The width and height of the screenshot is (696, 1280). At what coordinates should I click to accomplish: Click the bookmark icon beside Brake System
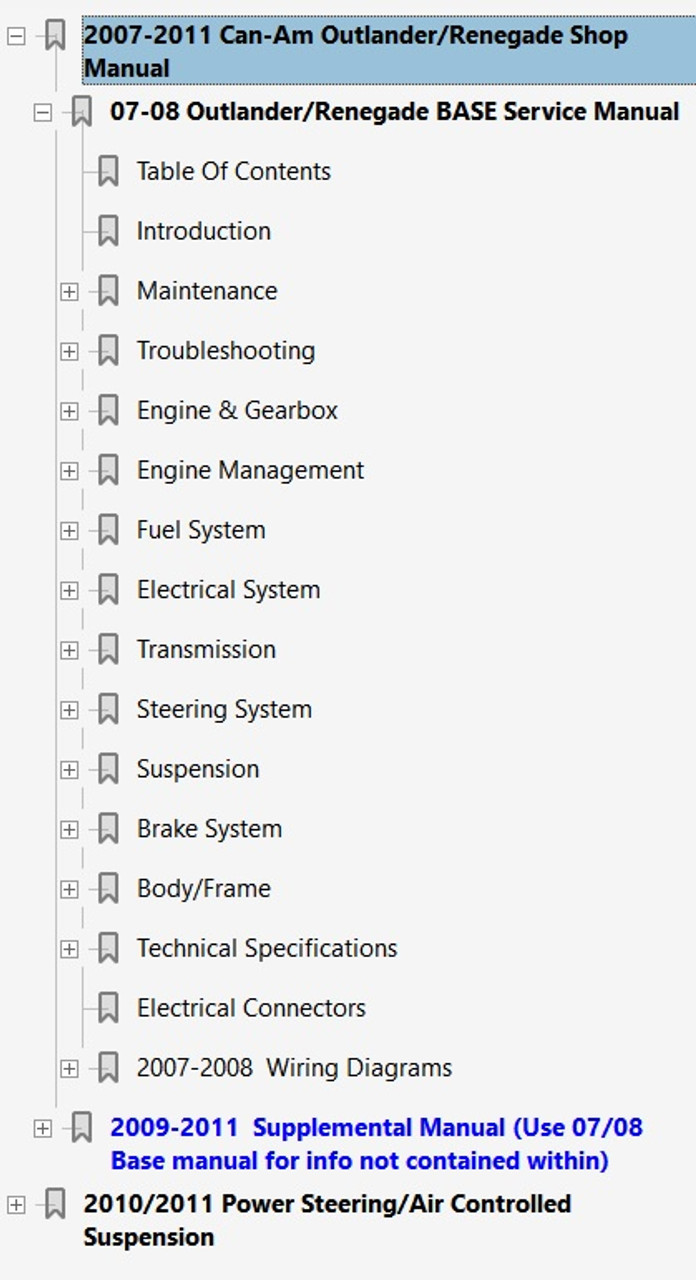[108, 829]
